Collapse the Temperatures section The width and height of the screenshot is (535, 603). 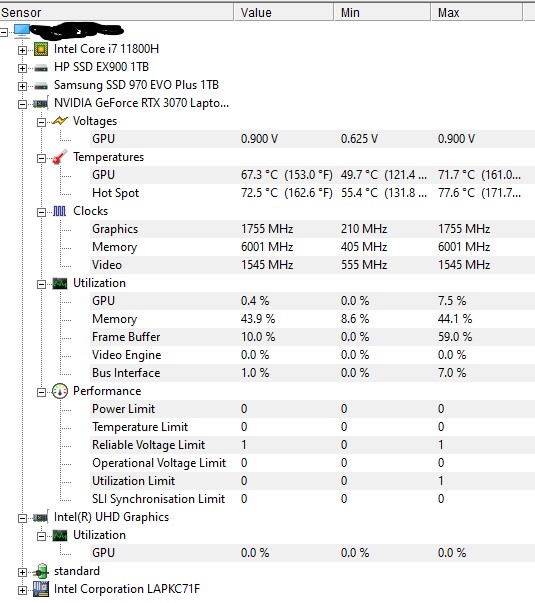(41, 158)
